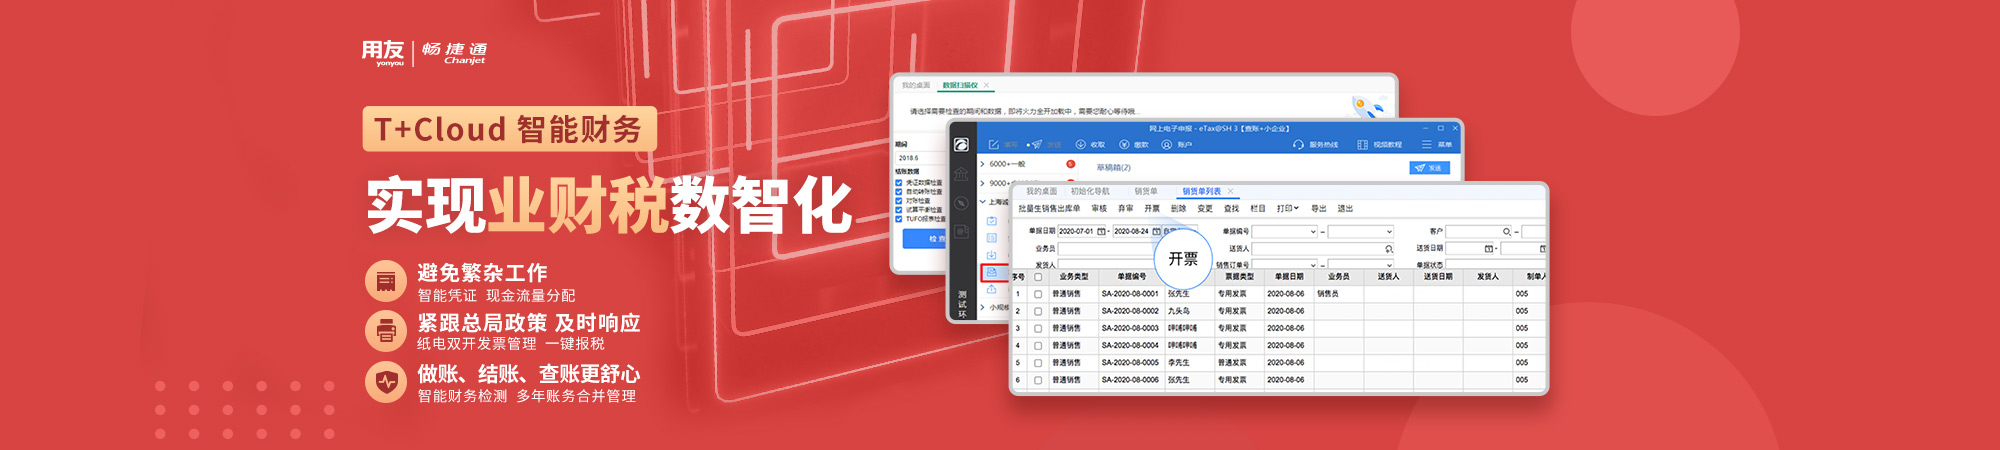Click the 审核 toolbar button

pos(1099,208)
